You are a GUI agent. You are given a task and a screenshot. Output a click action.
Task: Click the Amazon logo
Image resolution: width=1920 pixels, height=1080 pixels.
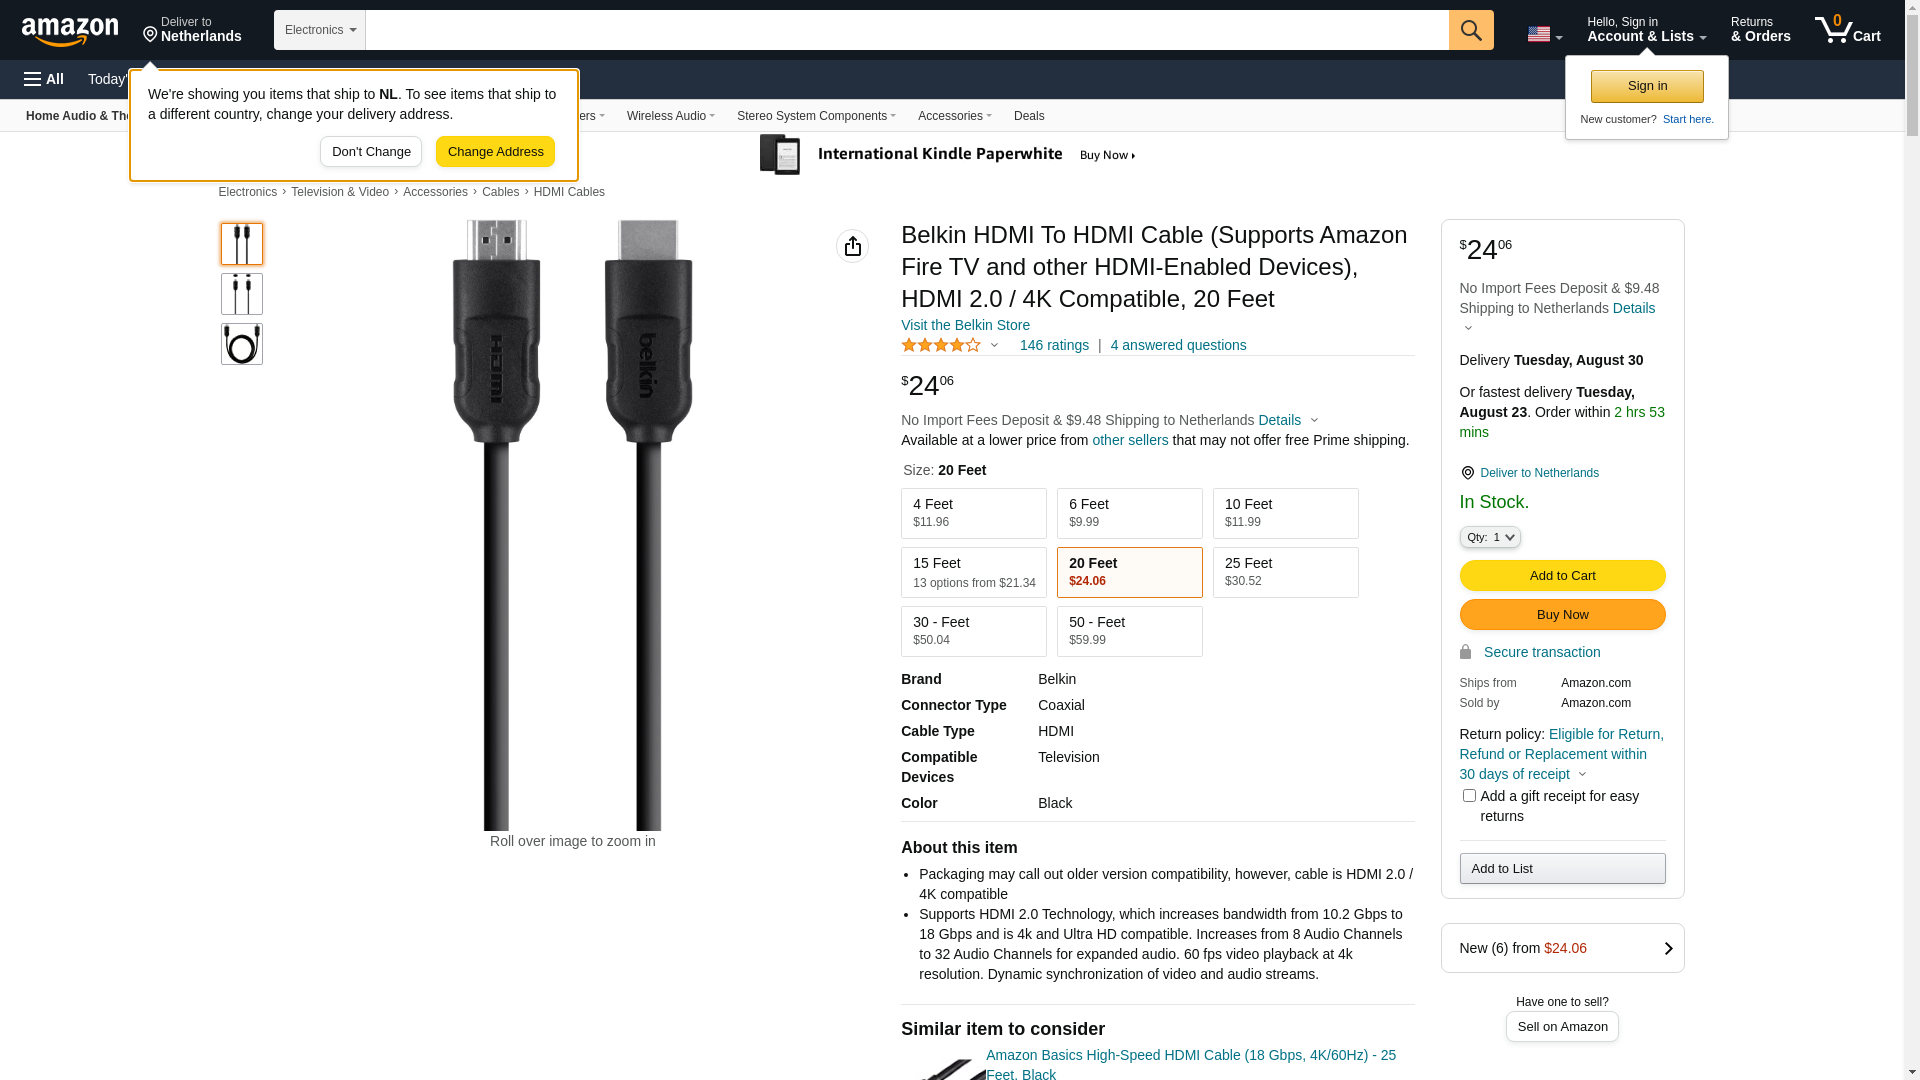pyautogui.click(x=70, y=31)
